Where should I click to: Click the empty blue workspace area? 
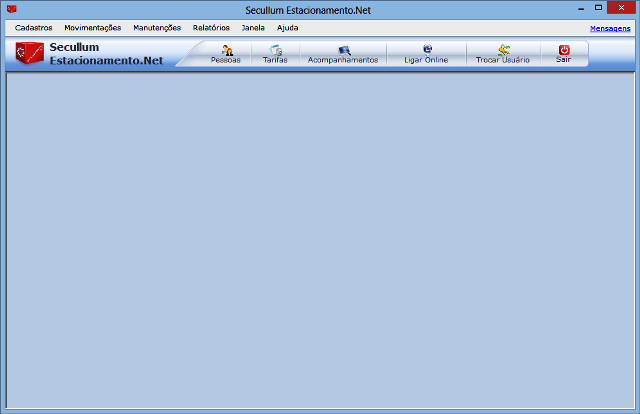click(320, 240)
